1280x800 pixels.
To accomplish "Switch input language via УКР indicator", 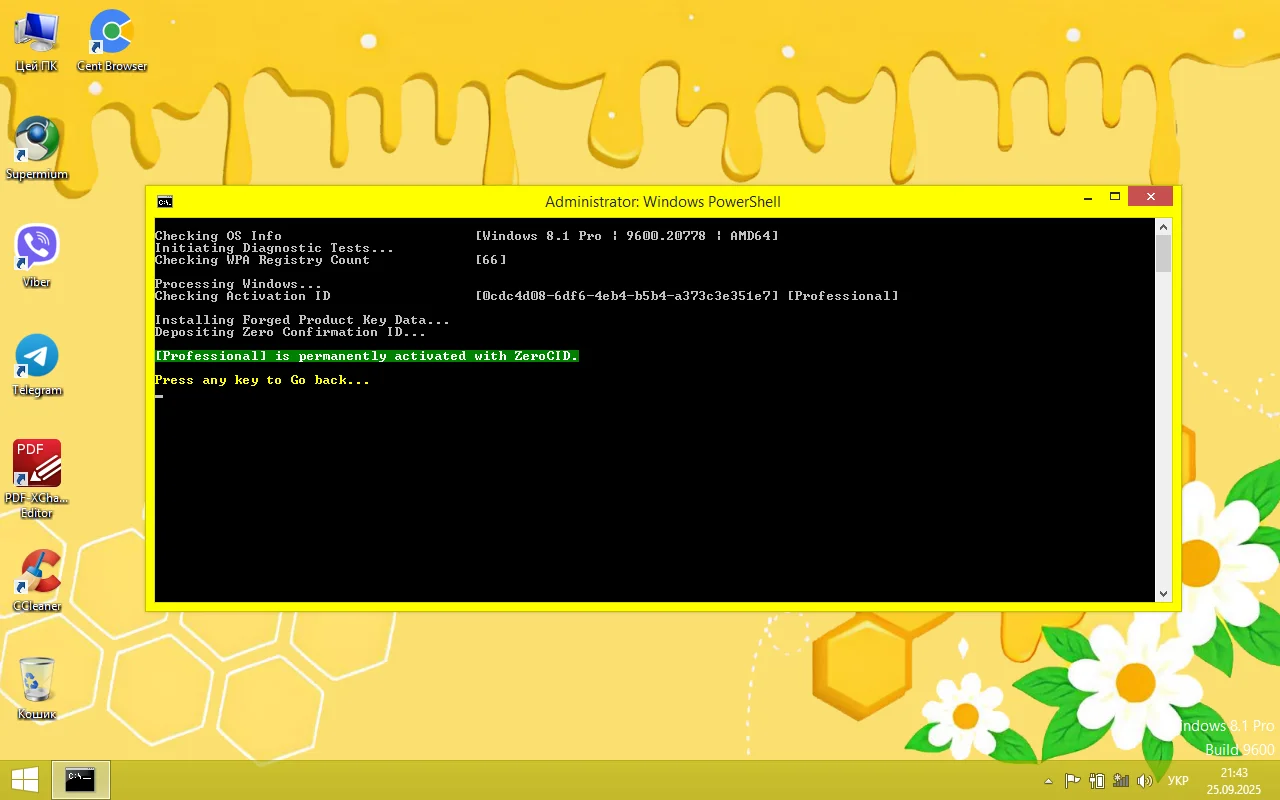I will 1178,781.
